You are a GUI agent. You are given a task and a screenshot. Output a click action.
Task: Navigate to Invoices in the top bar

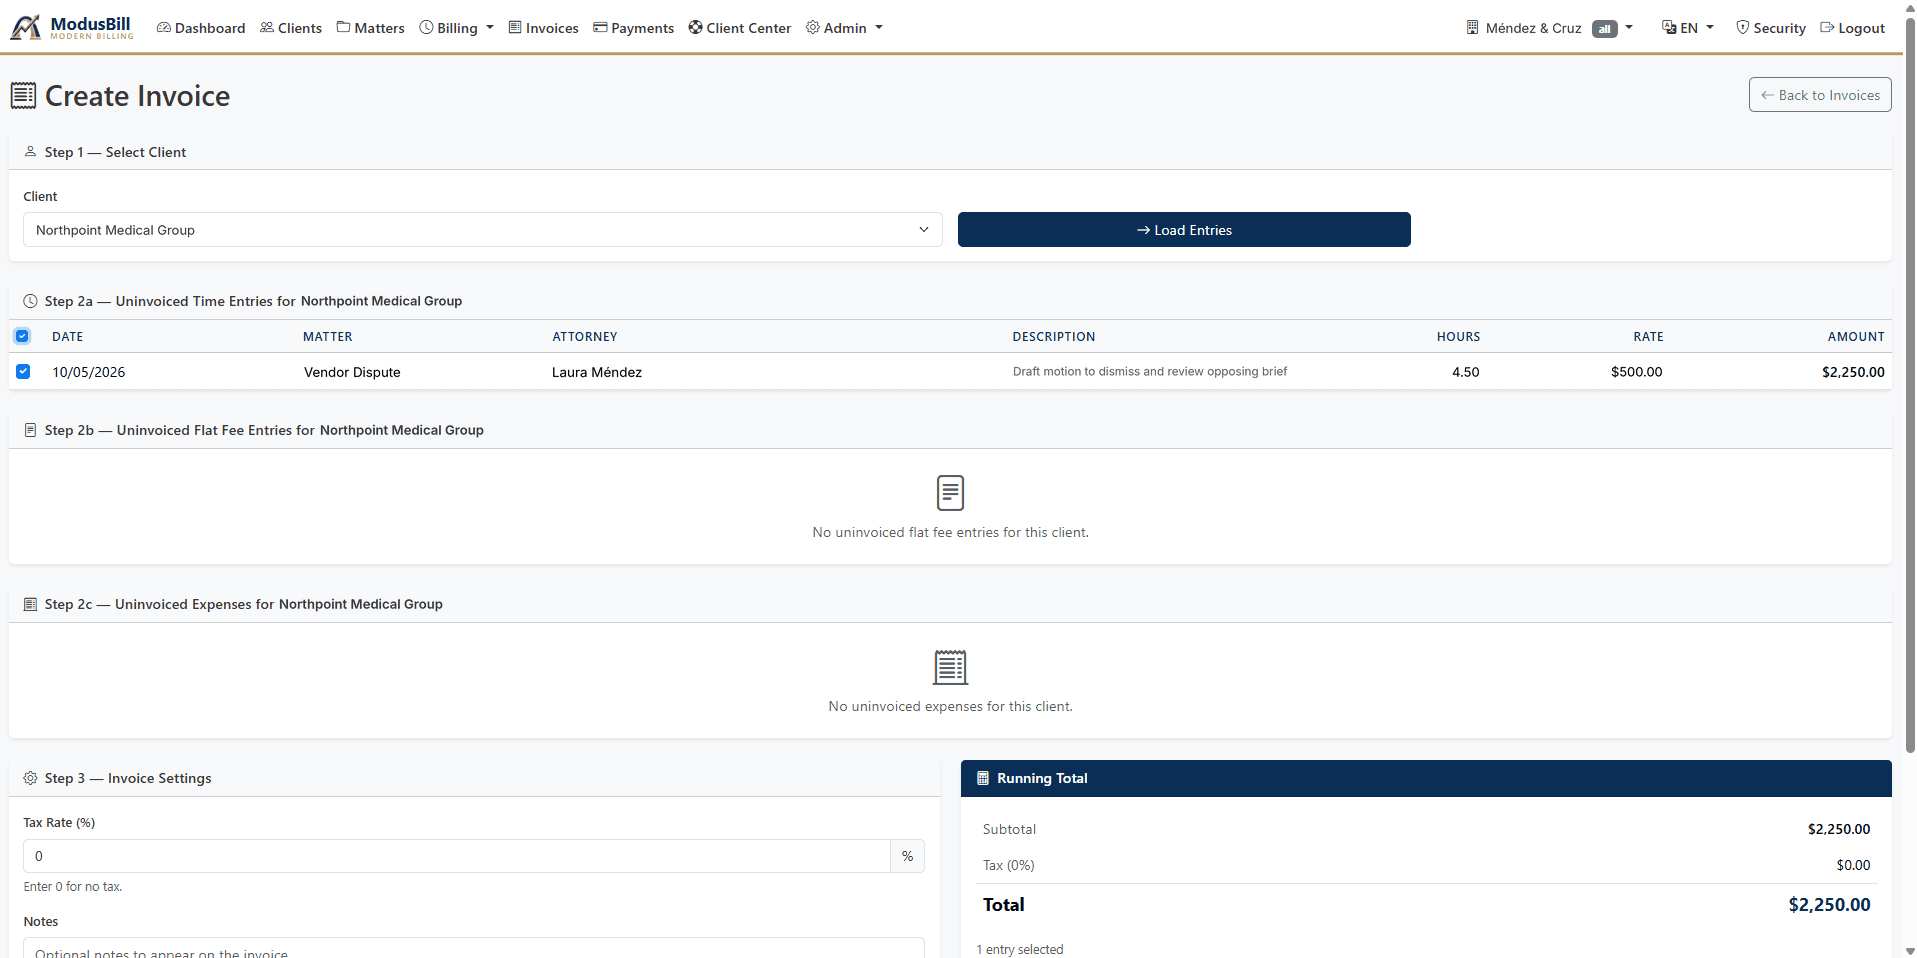pyautogui.click(x=543, y=28)
